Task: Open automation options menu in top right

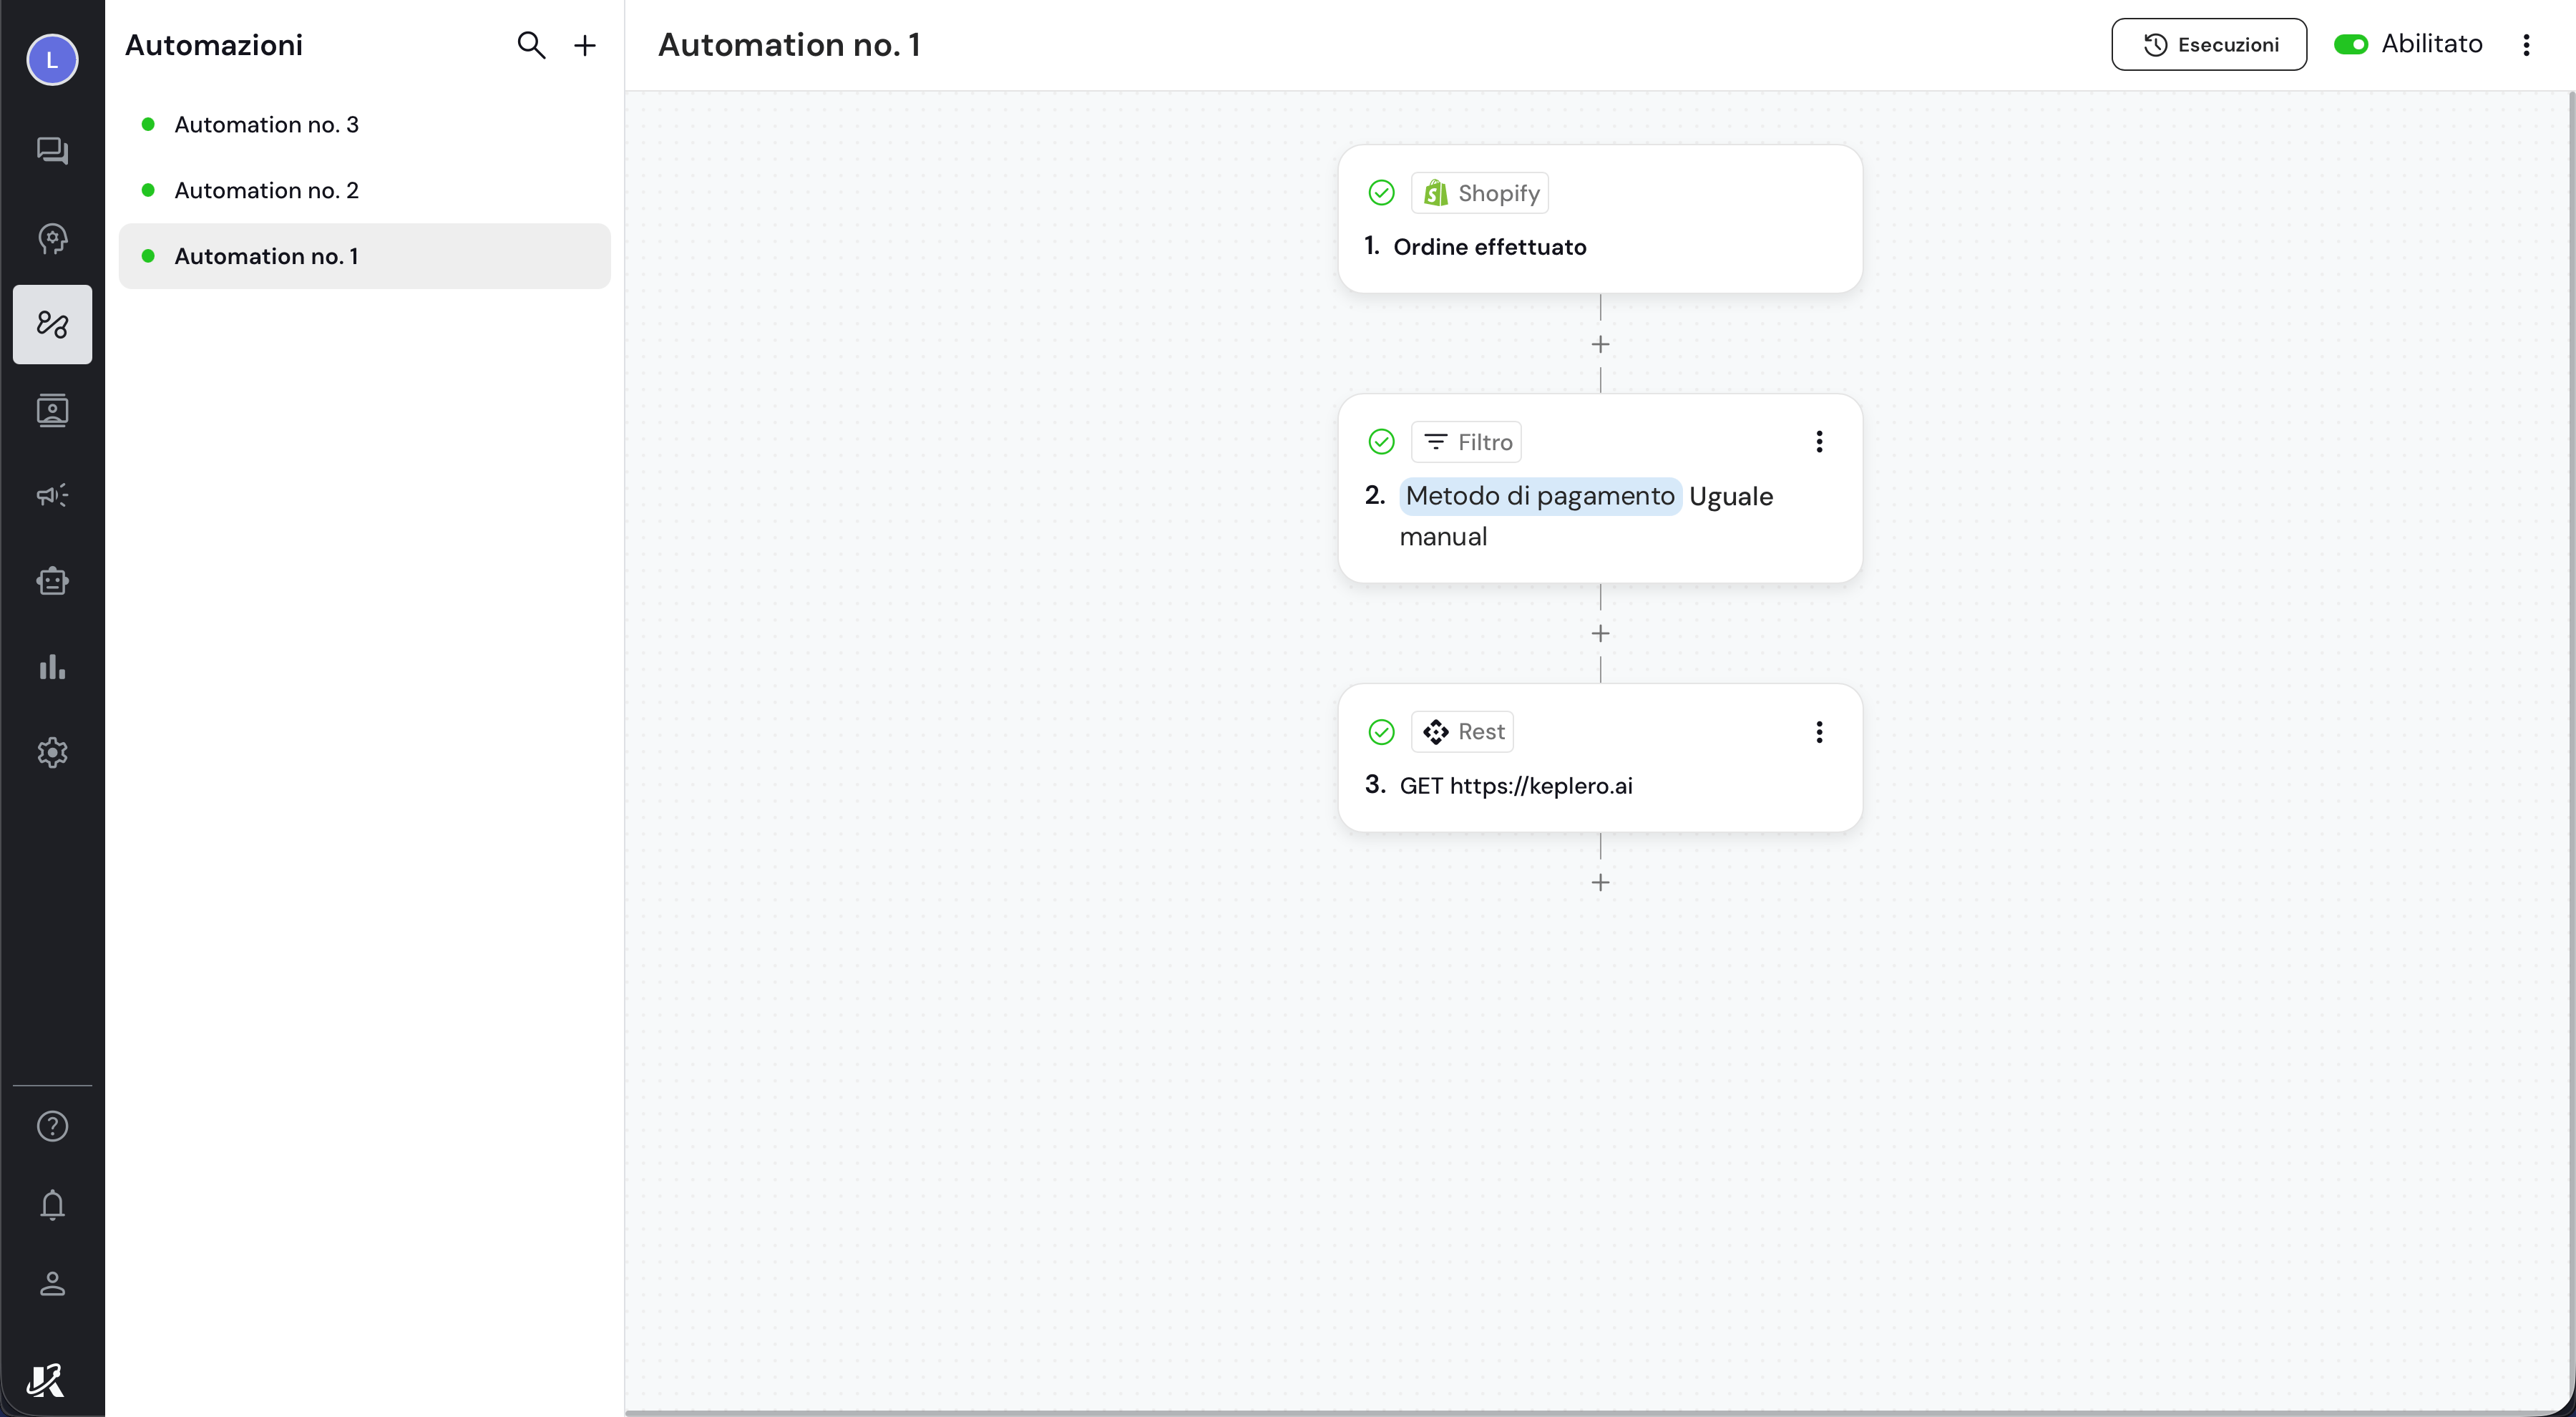Action: (2526, 45)
